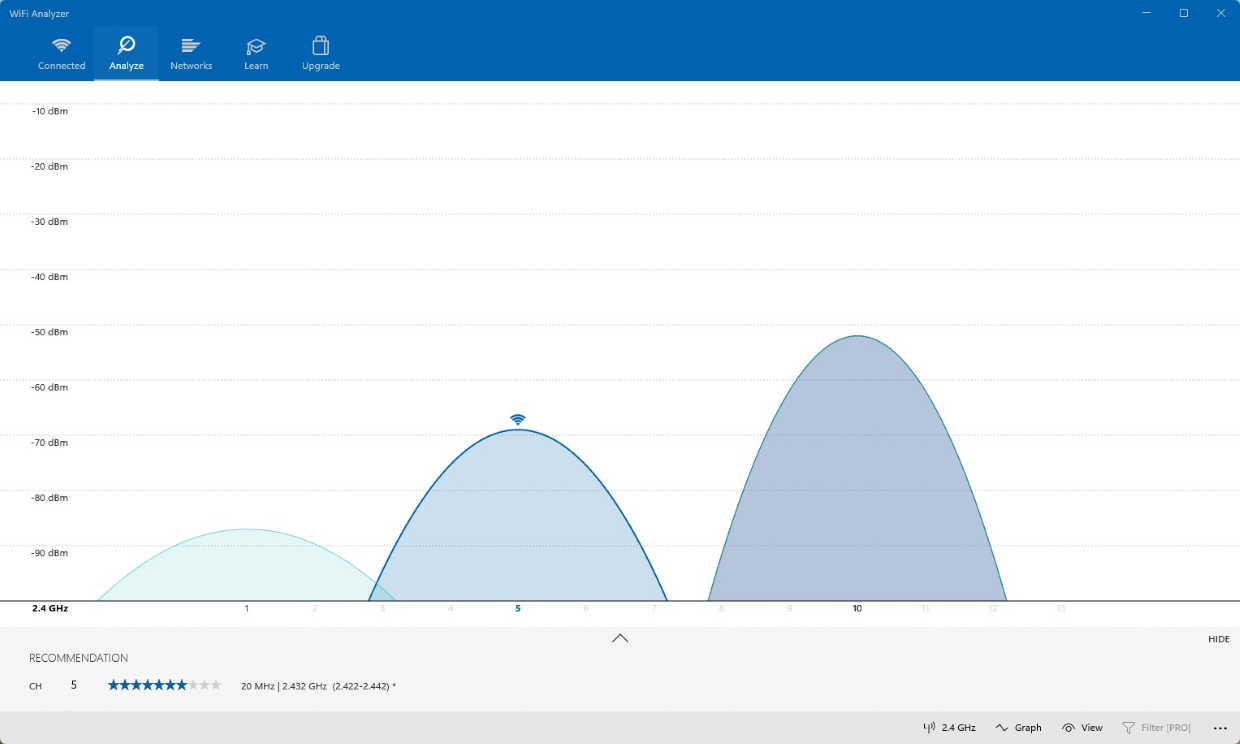Click the star rating for channel 5
The image size is (1240, 744).
tap(164, 685)
